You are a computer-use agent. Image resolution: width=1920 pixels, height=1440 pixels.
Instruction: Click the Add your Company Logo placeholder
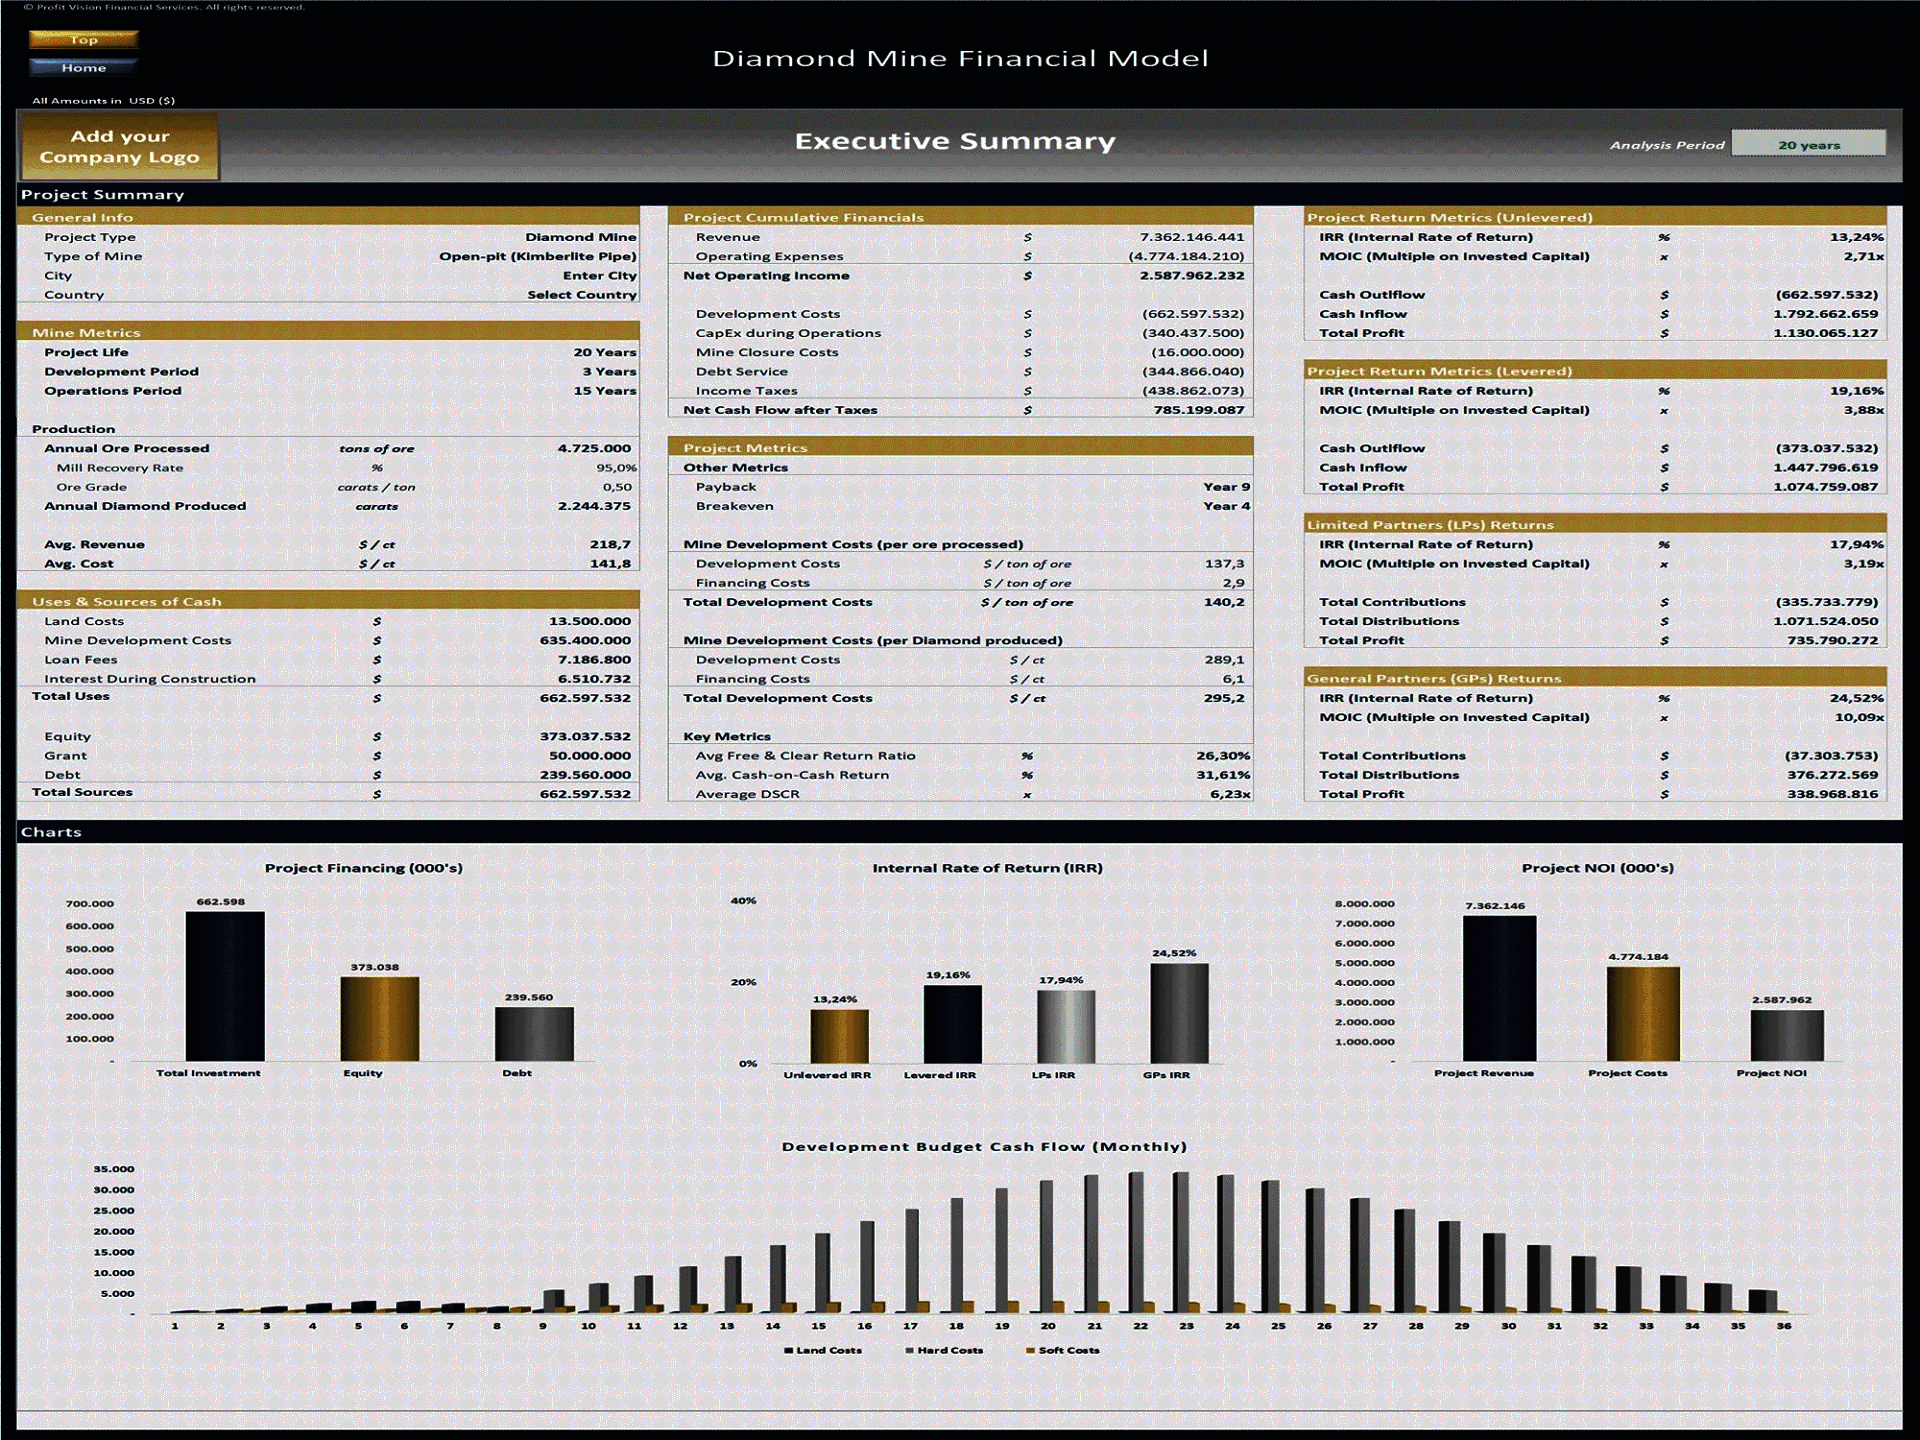[x=120, y=146]
